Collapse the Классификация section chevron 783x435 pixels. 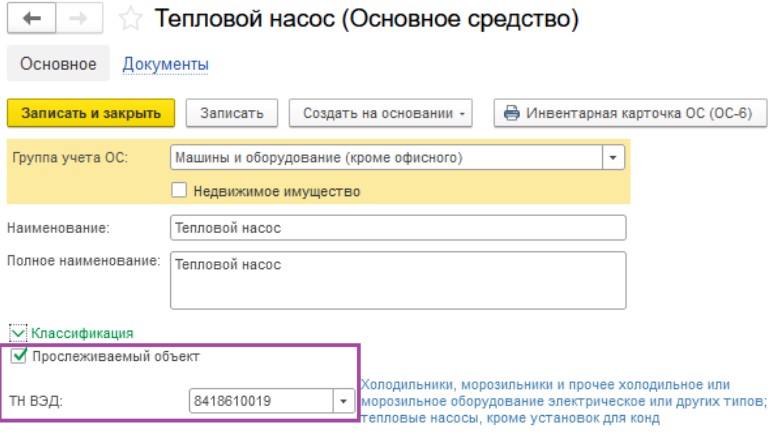pyautogui.click(x=18, y=333)
